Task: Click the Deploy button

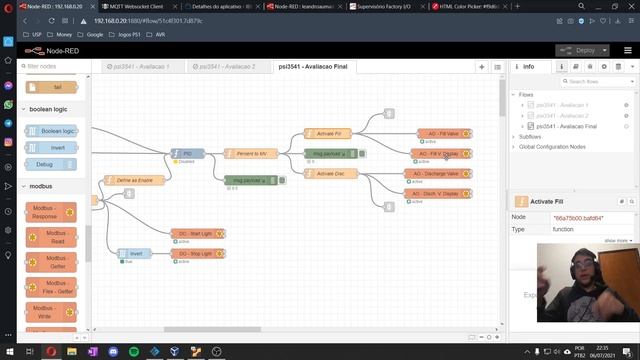Action: coord(578,51)
